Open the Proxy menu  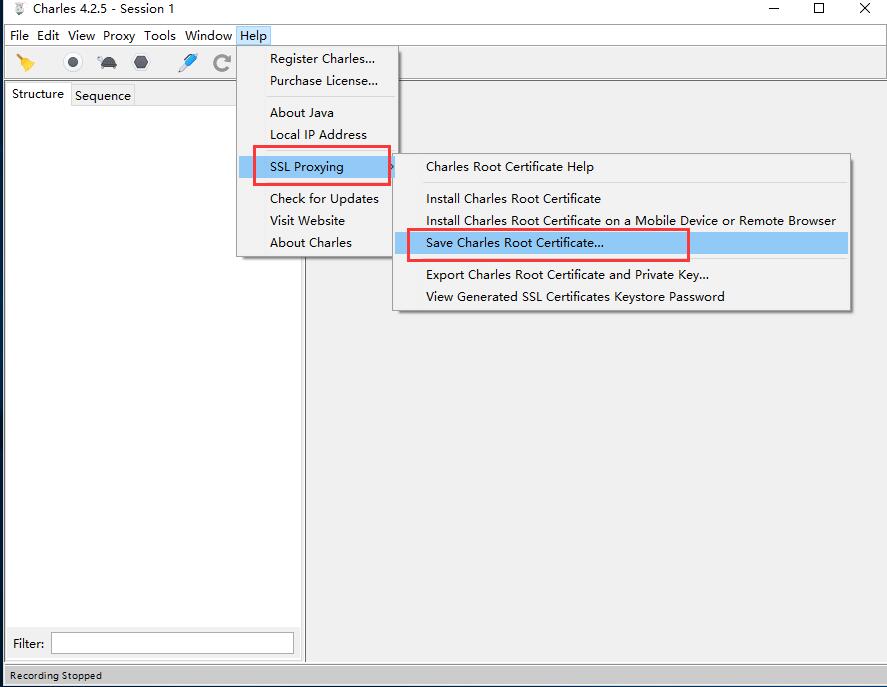[x=119, y=36]
